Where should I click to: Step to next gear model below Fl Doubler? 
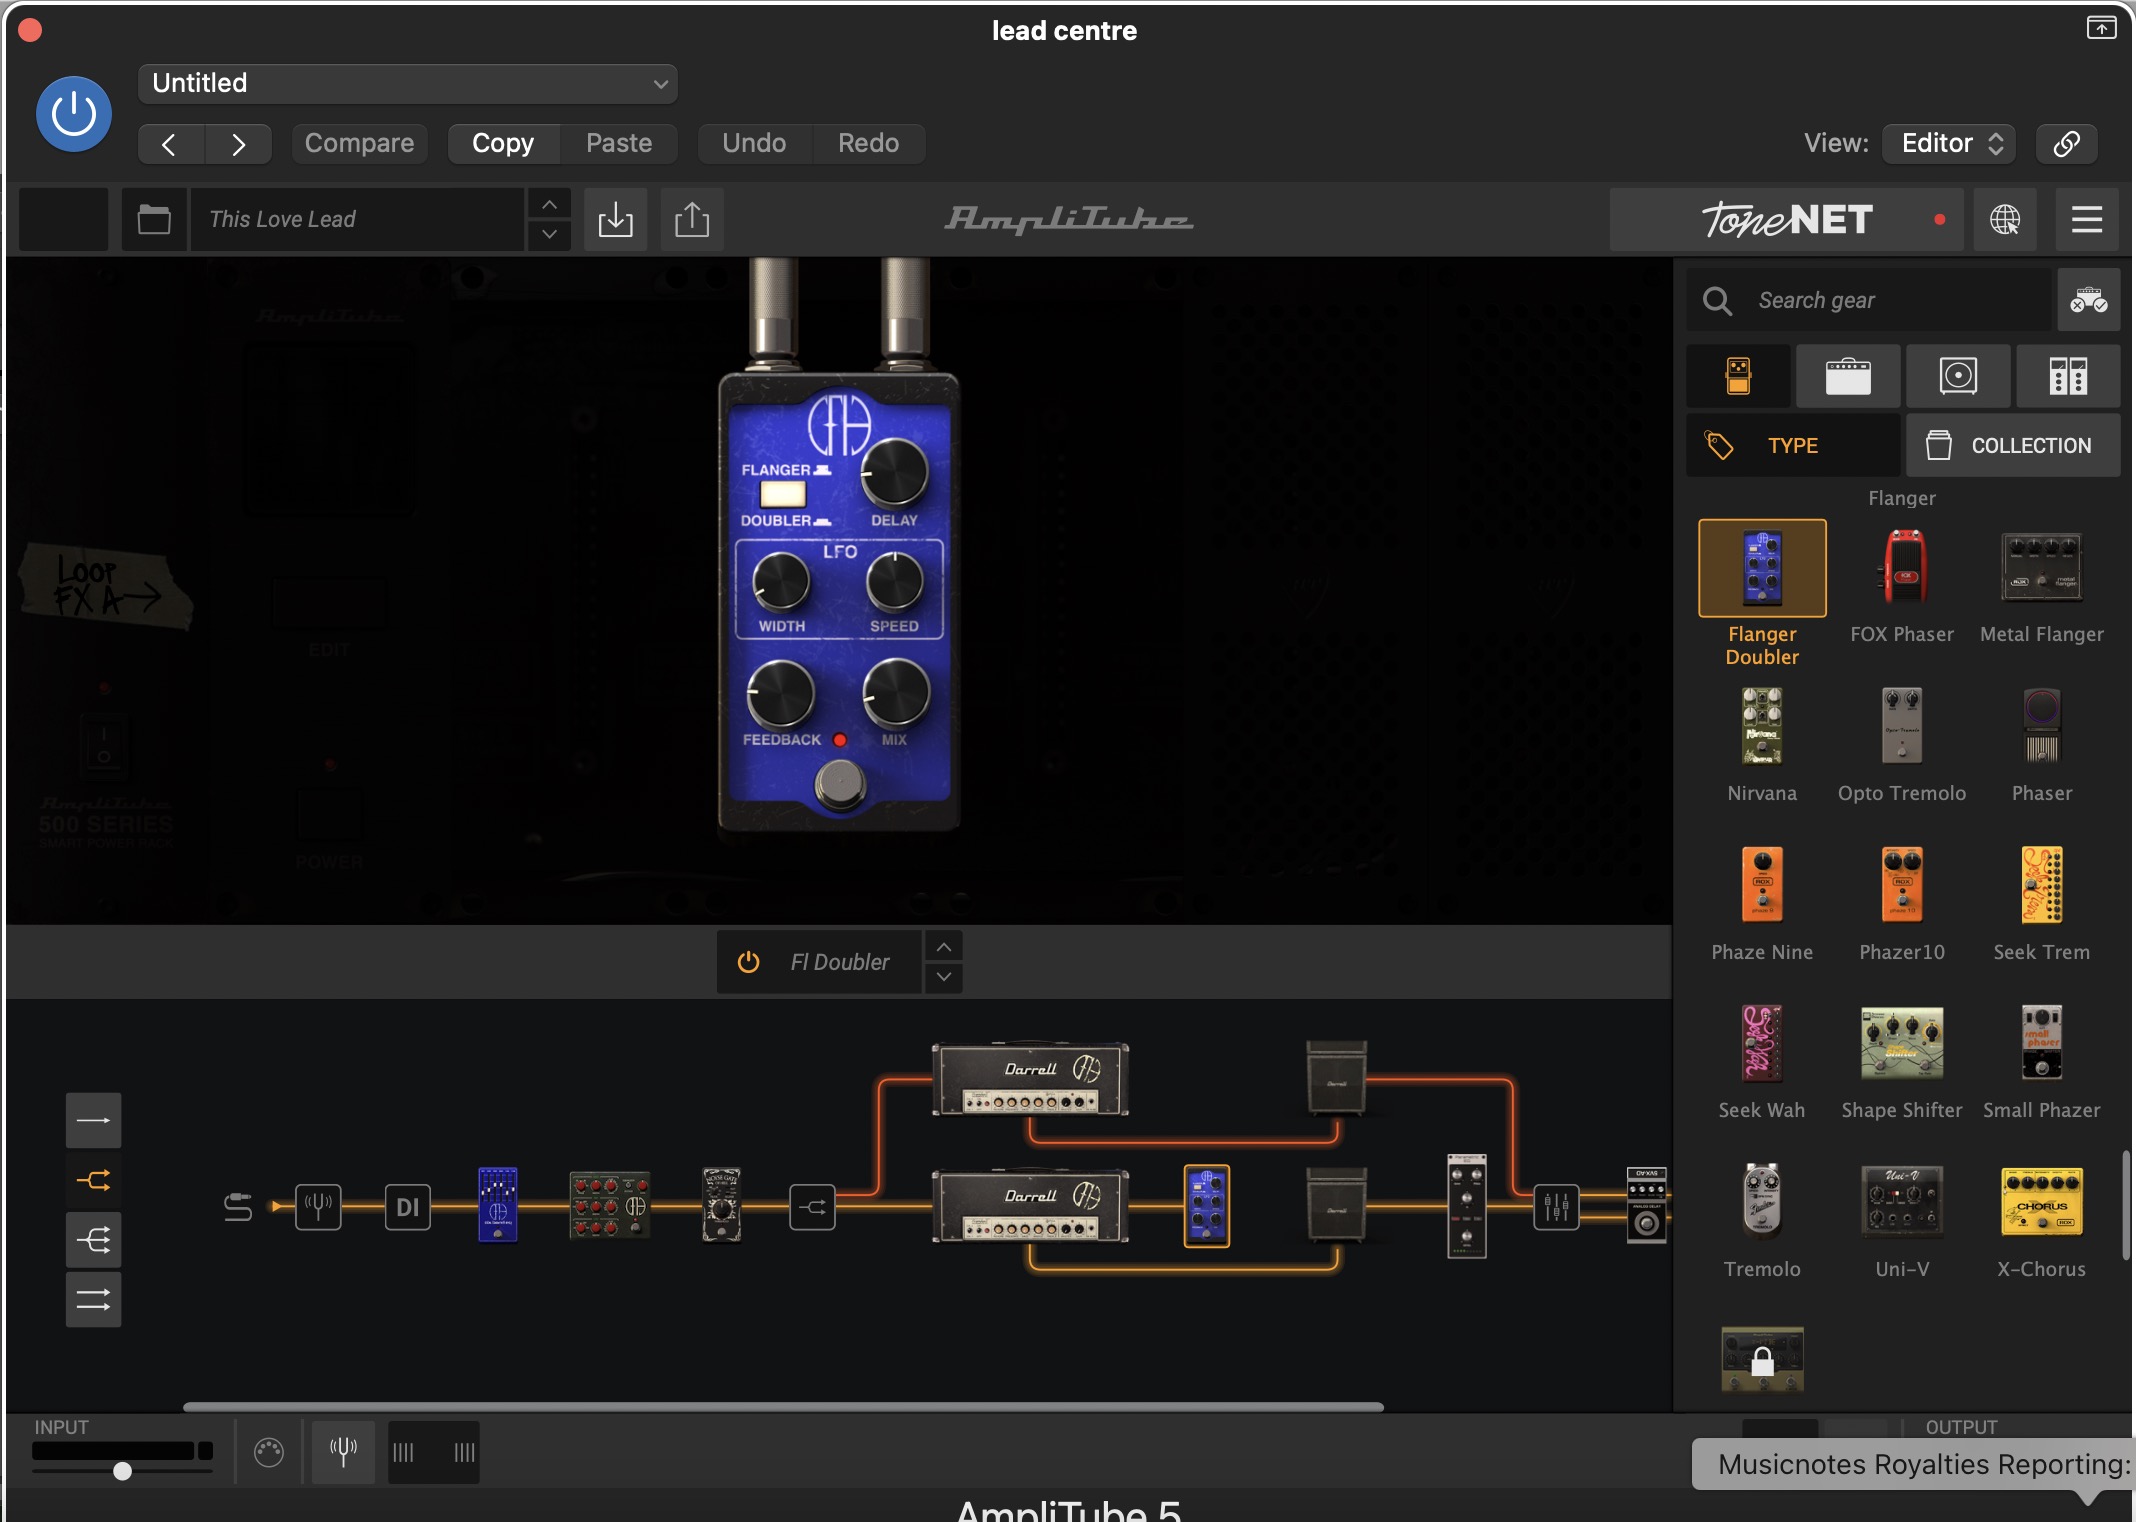[944, 978]
